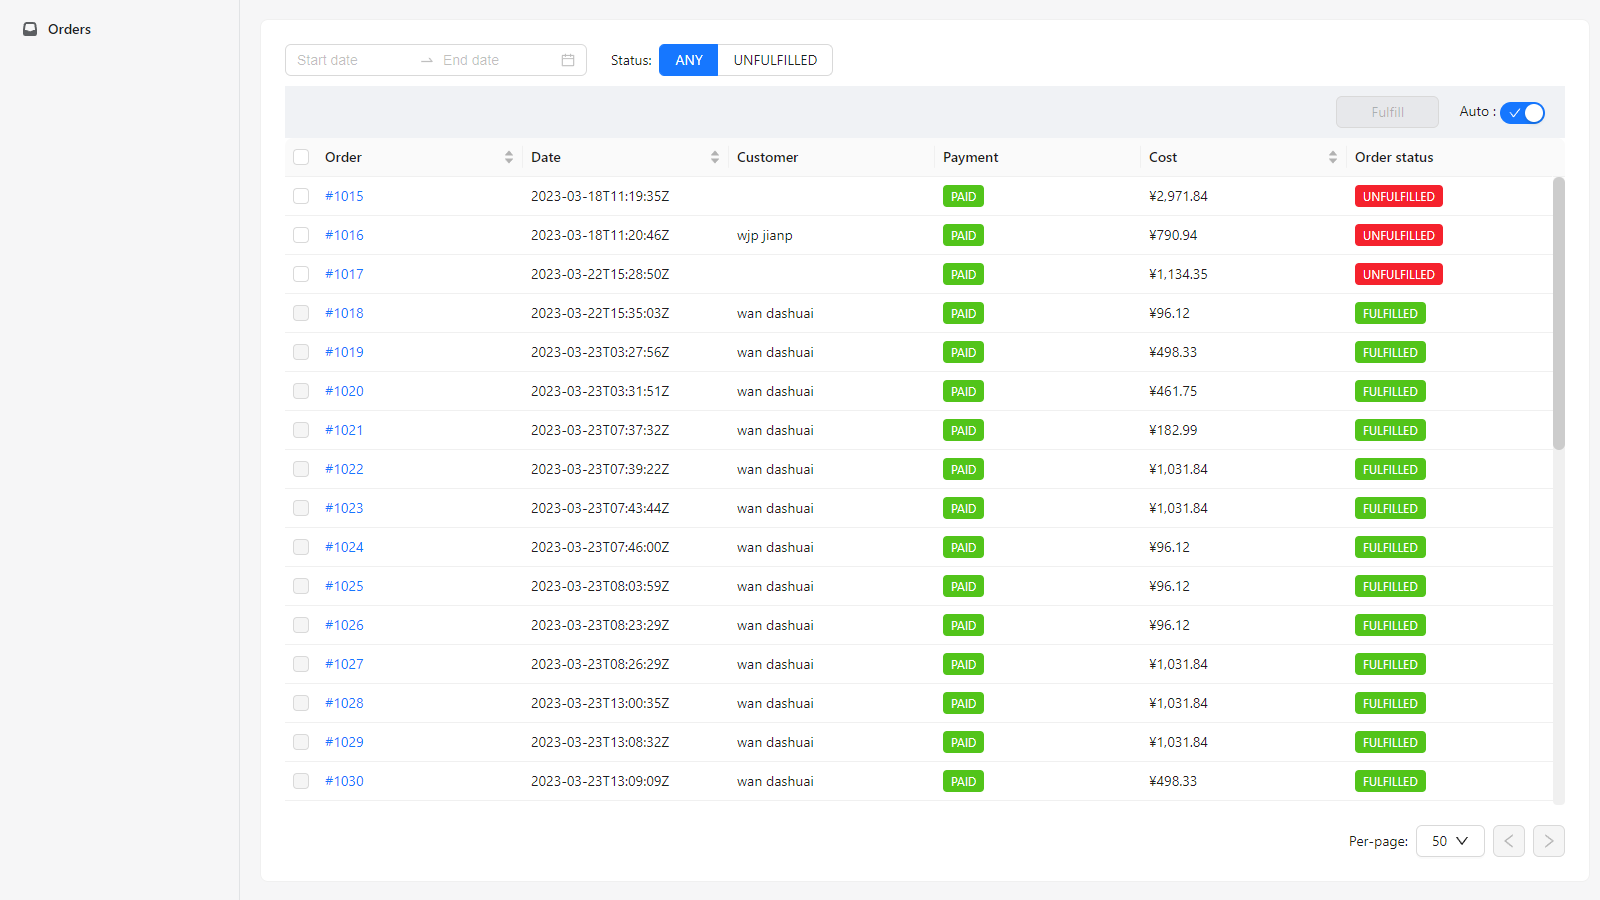Toggle the Auto fulfill switch

tap(1522, 113)
